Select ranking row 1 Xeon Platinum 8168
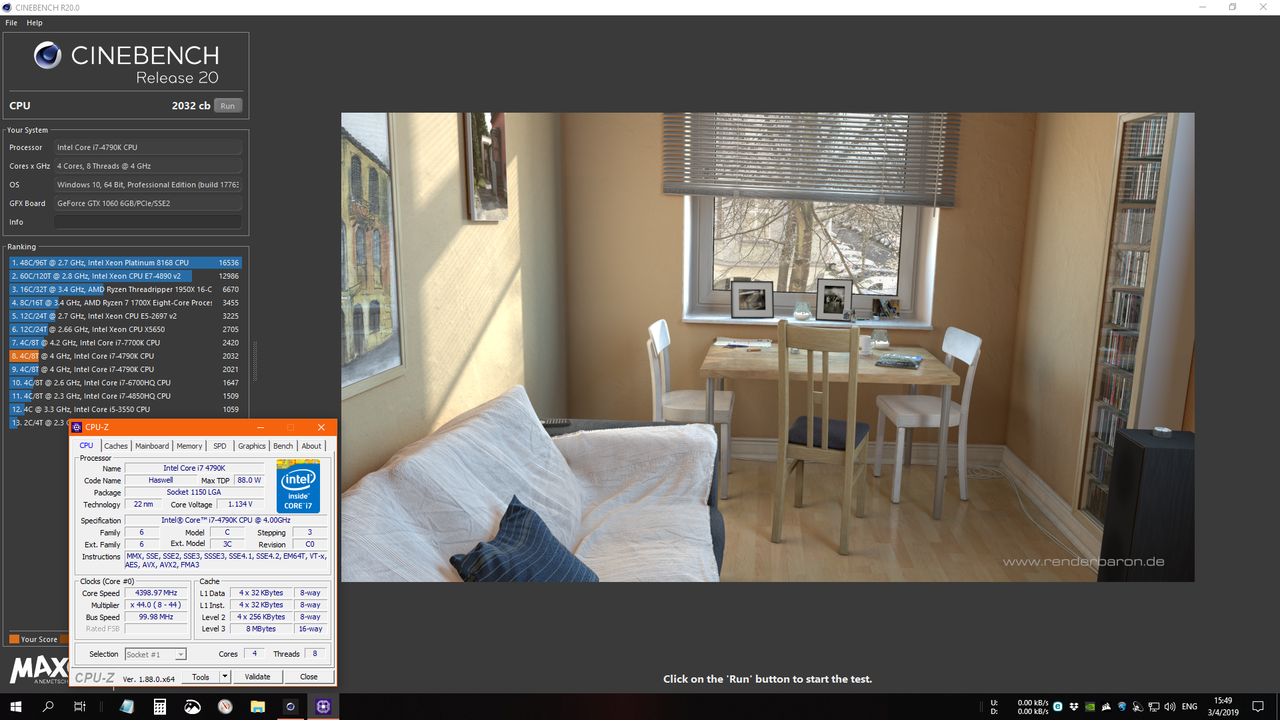The image size is (1280, 720). pos(126,263)
